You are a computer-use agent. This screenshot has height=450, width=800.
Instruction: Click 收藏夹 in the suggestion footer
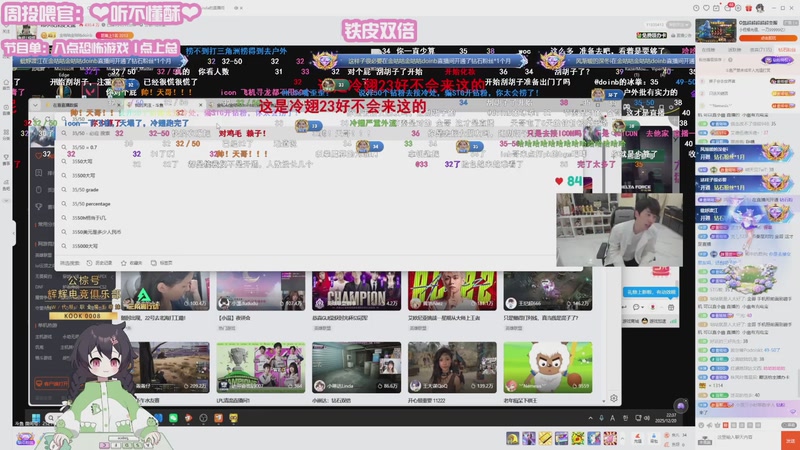click(132, 263)
